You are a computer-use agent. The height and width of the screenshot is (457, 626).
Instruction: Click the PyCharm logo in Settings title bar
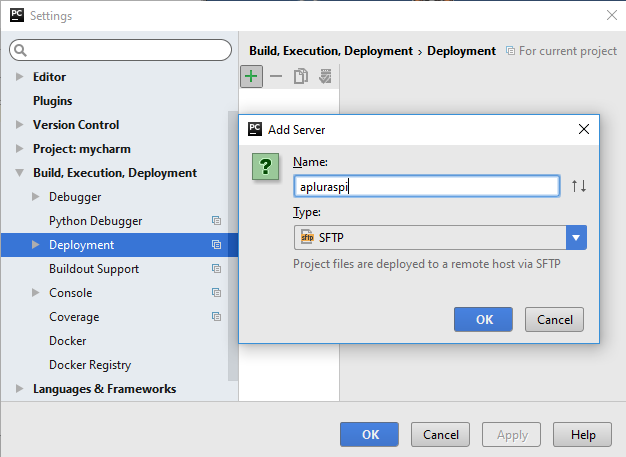[17, 15]
